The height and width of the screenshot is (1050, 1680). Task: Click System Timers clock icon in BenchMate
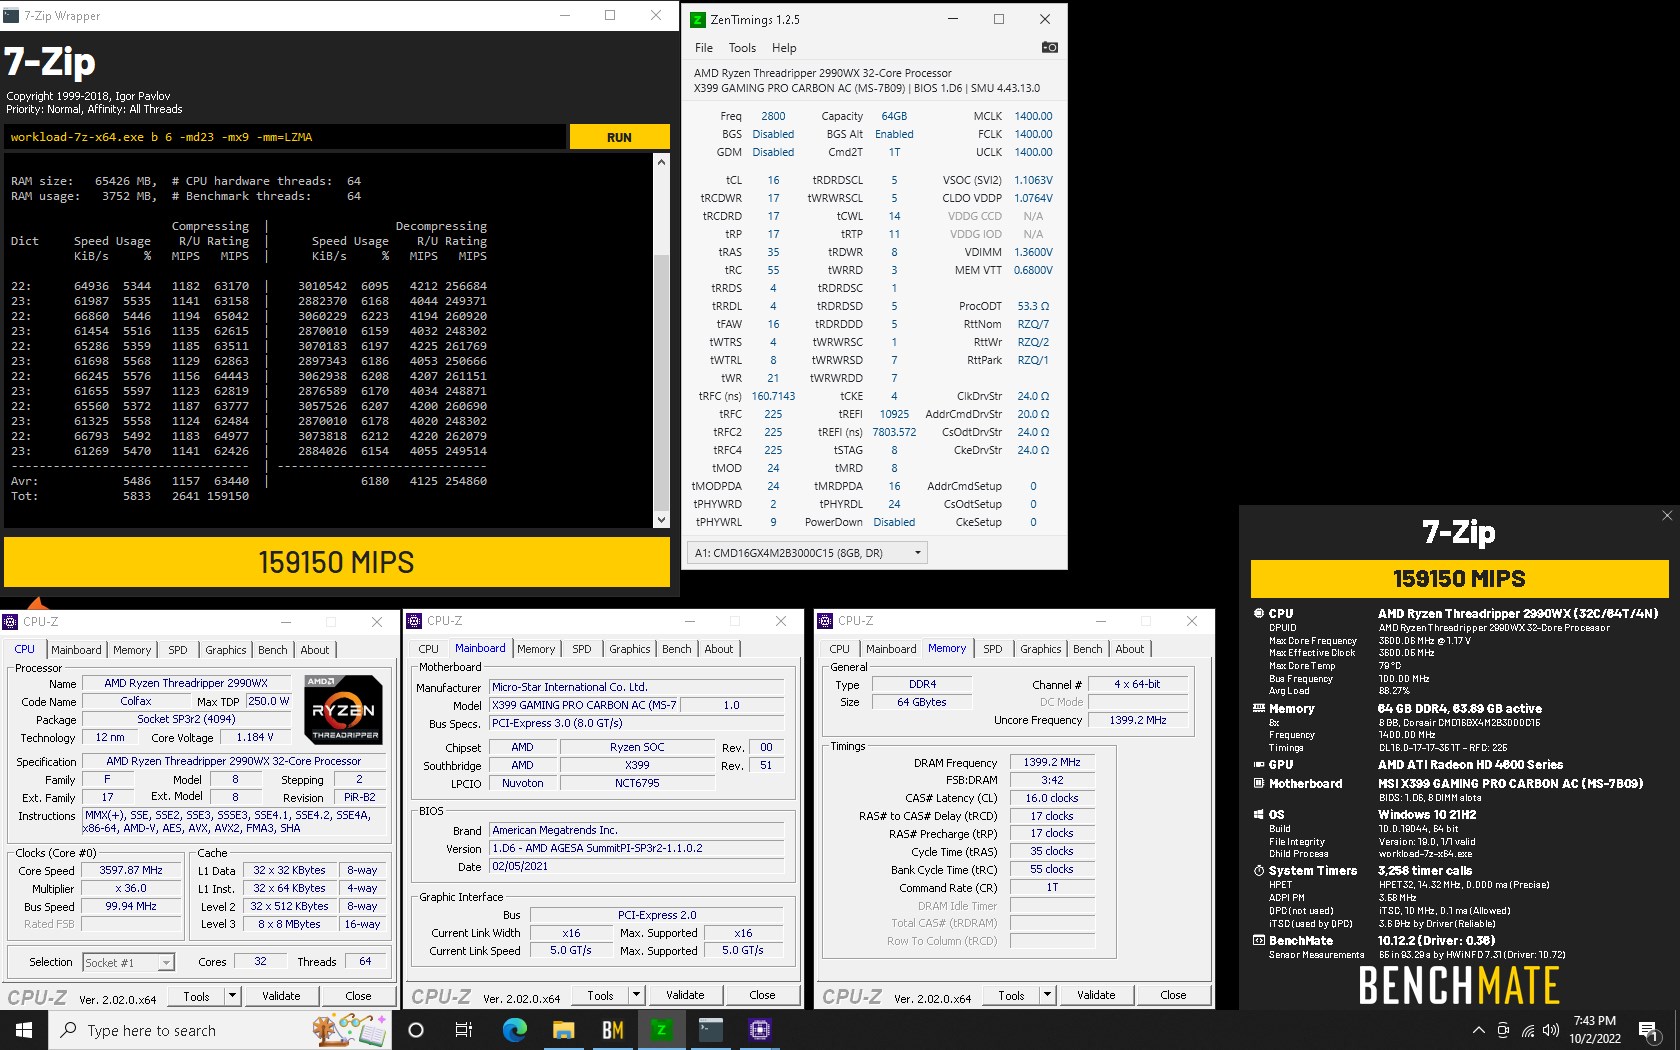pos(1259,870)
